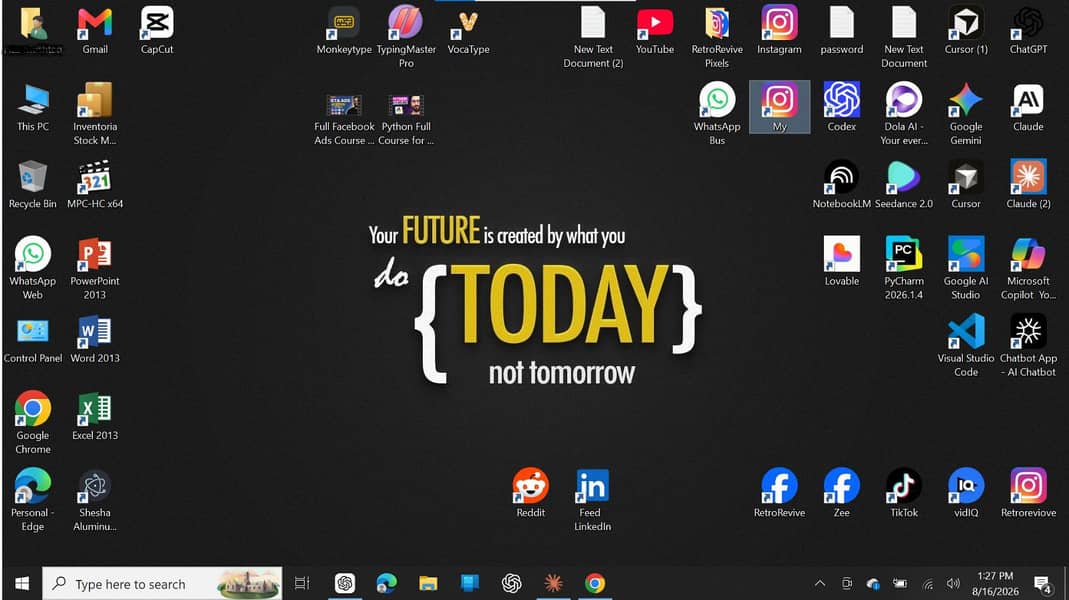The width and height of the screenshot is (1069, 600).
Task: Open Task View from the taskbar
Action: pos(302,584)
